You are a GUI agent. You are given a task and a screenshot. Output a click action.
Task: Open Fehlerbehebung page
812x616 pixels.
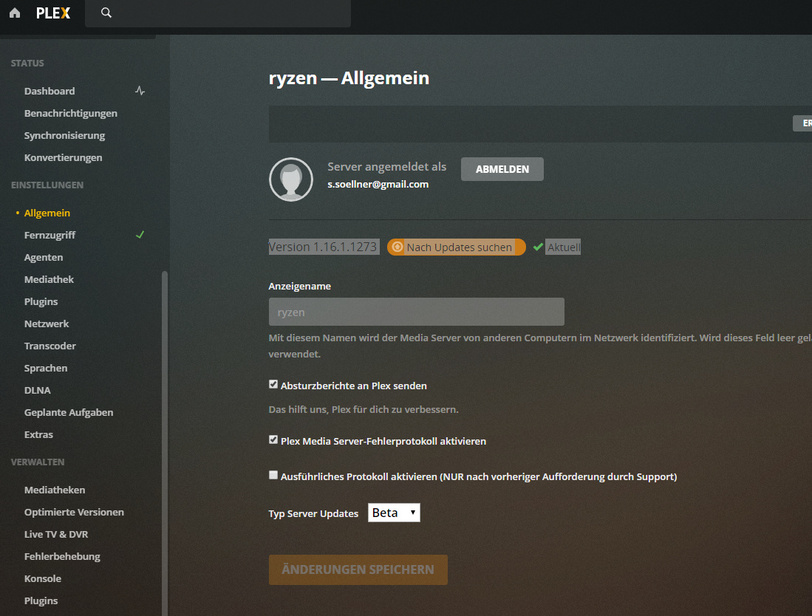[x=62, y=556]
